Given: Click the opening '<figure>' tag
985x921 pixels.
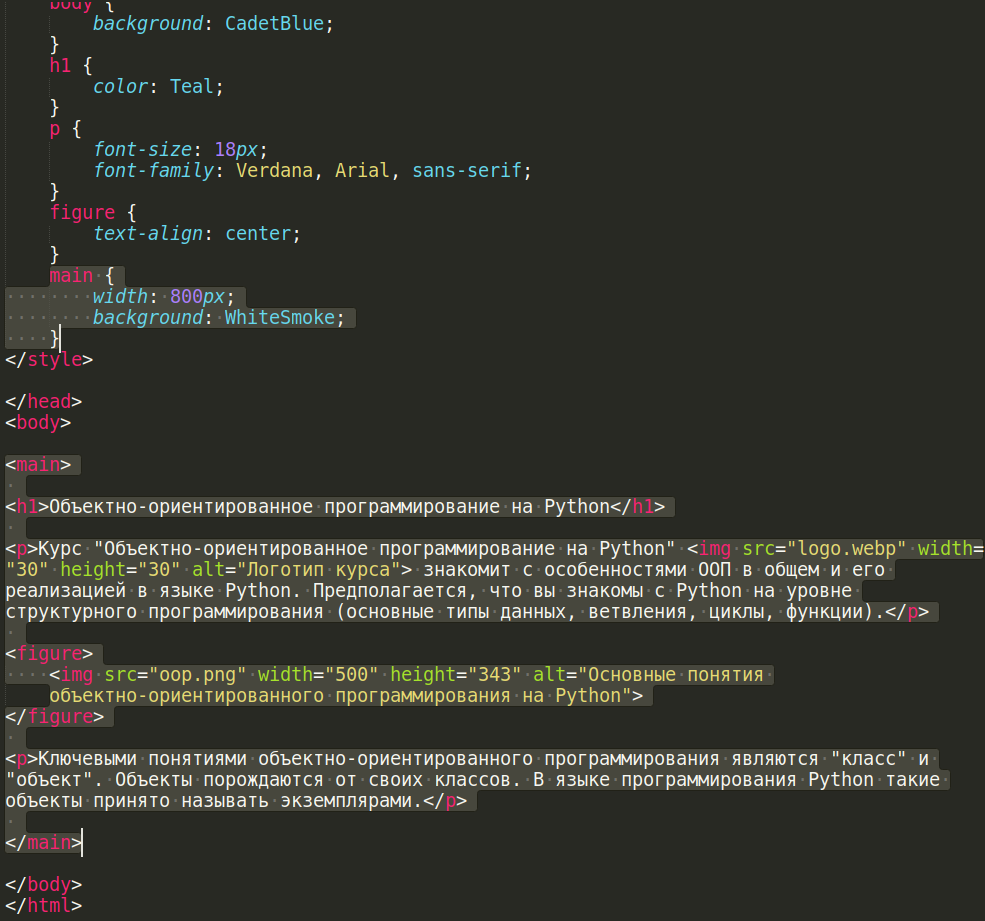Looking at the screenshot, I should tap(49, 653).
